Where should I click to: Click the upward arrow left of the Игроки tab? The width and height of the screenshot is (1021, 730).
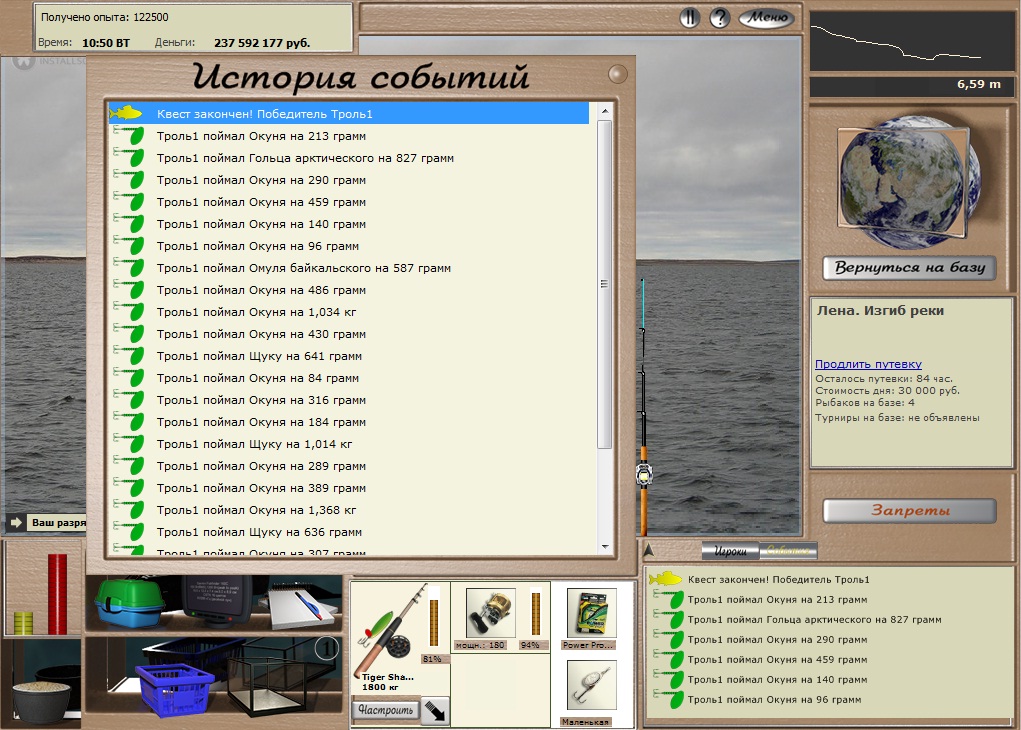pyautogui.click(x=649, y=551)
